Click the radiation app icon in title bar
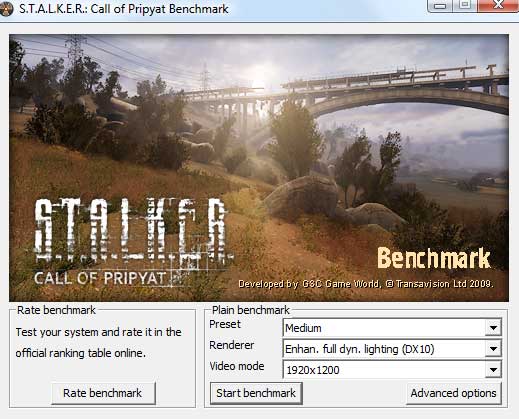 click(6, 9)
